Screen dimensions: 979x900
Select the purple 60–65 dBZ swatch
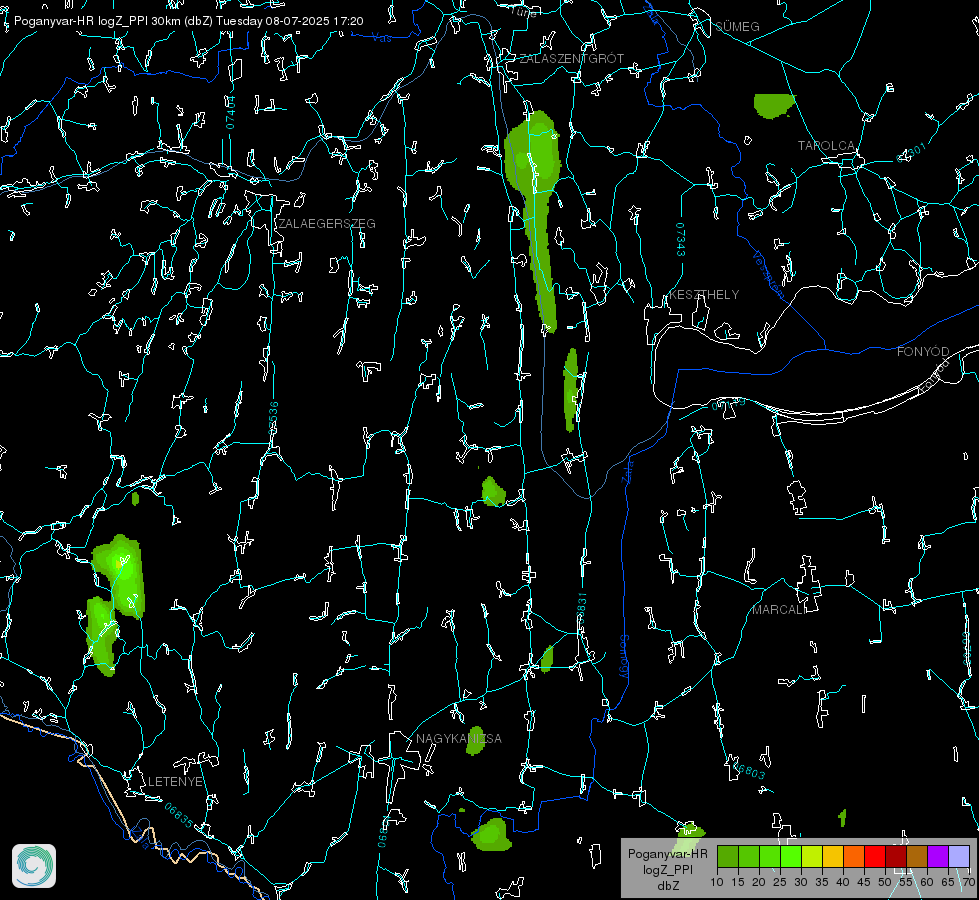[938, 856]
